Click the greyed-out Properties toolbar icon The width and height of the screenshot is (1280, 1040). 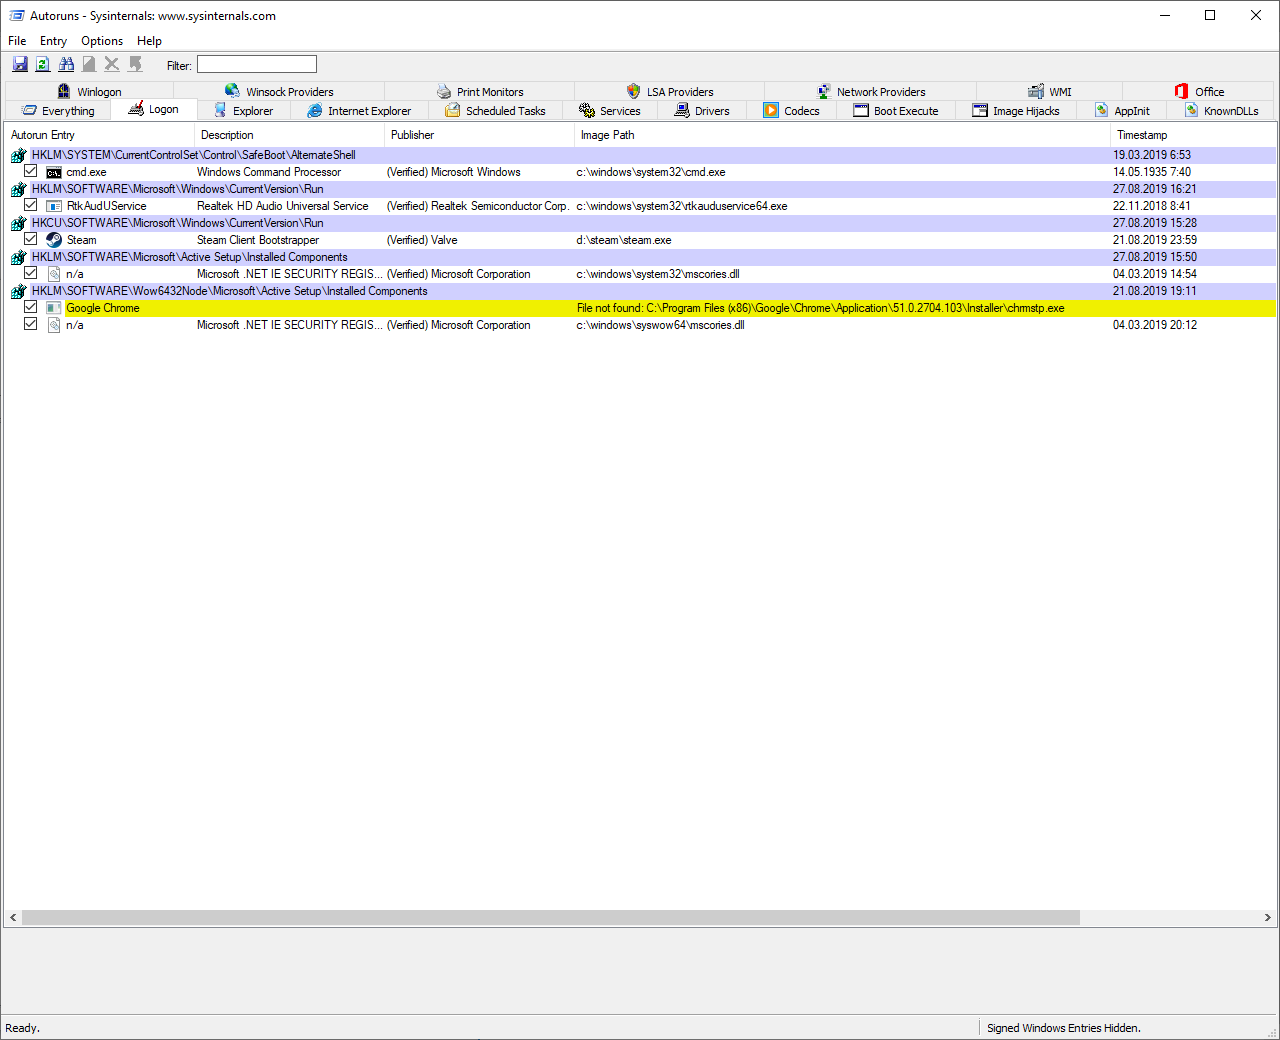tap(89, 64)
